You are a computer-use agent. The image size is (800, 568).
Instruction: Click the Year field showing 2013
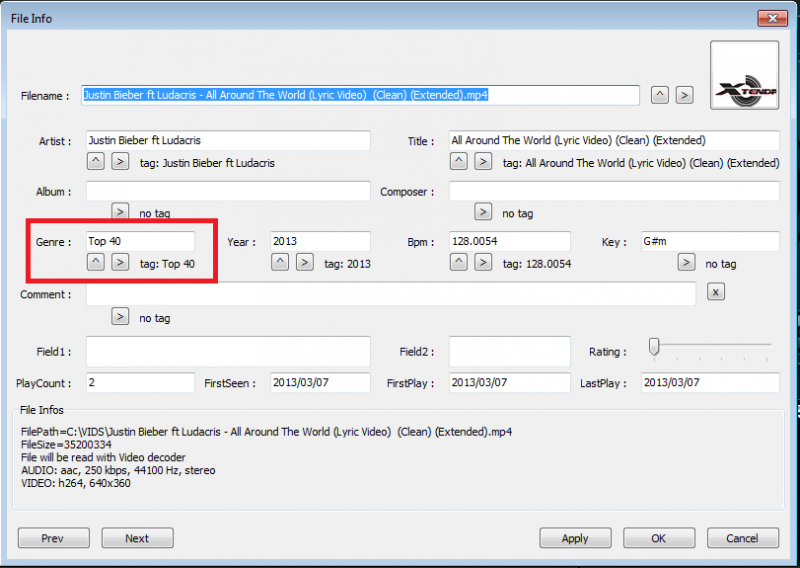click(320, 241)
